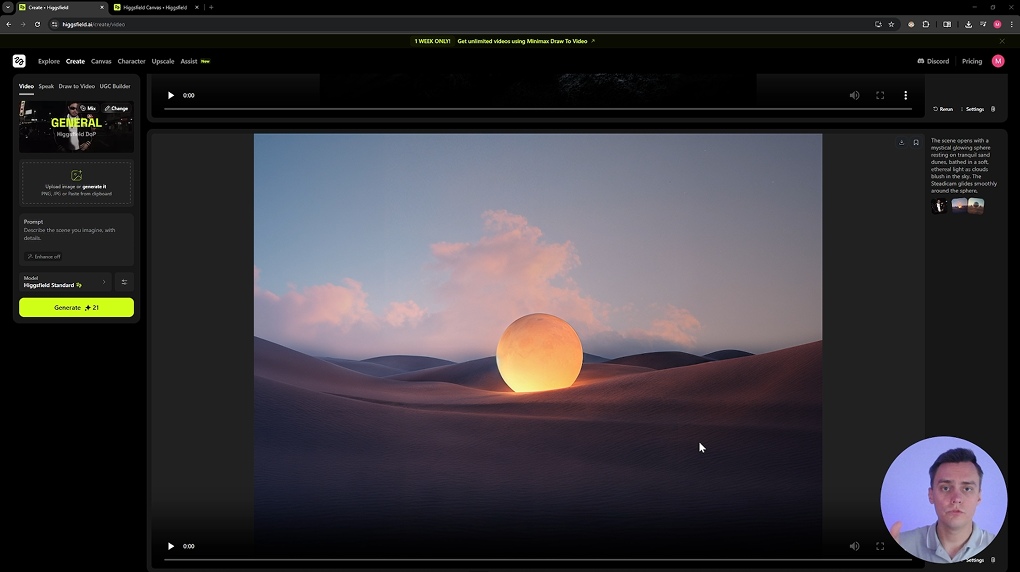This screenshot has width=1020, height=572.
Task: Reload the page
Action: pos(37,24)
